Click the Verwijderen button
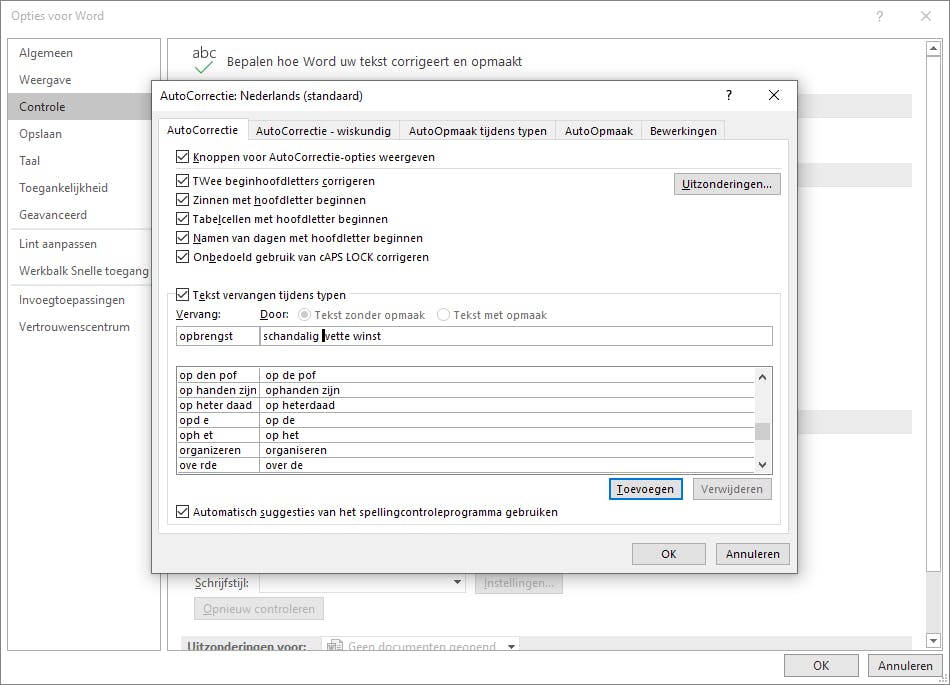Image resolution: width=950 pixels, height=685 pixels. pyautogui.click(x=732, y=489)
